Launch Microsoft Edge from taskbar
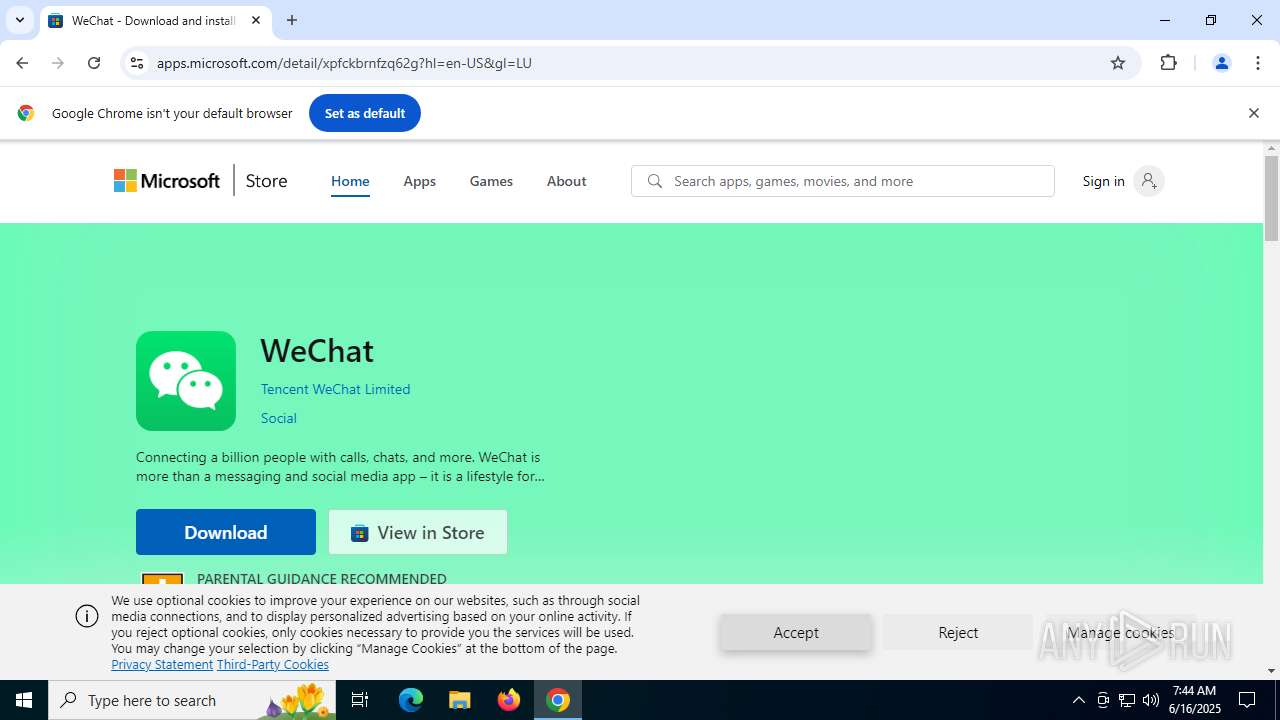This screenshot has height=720, width=1280. tap(411, 700)
